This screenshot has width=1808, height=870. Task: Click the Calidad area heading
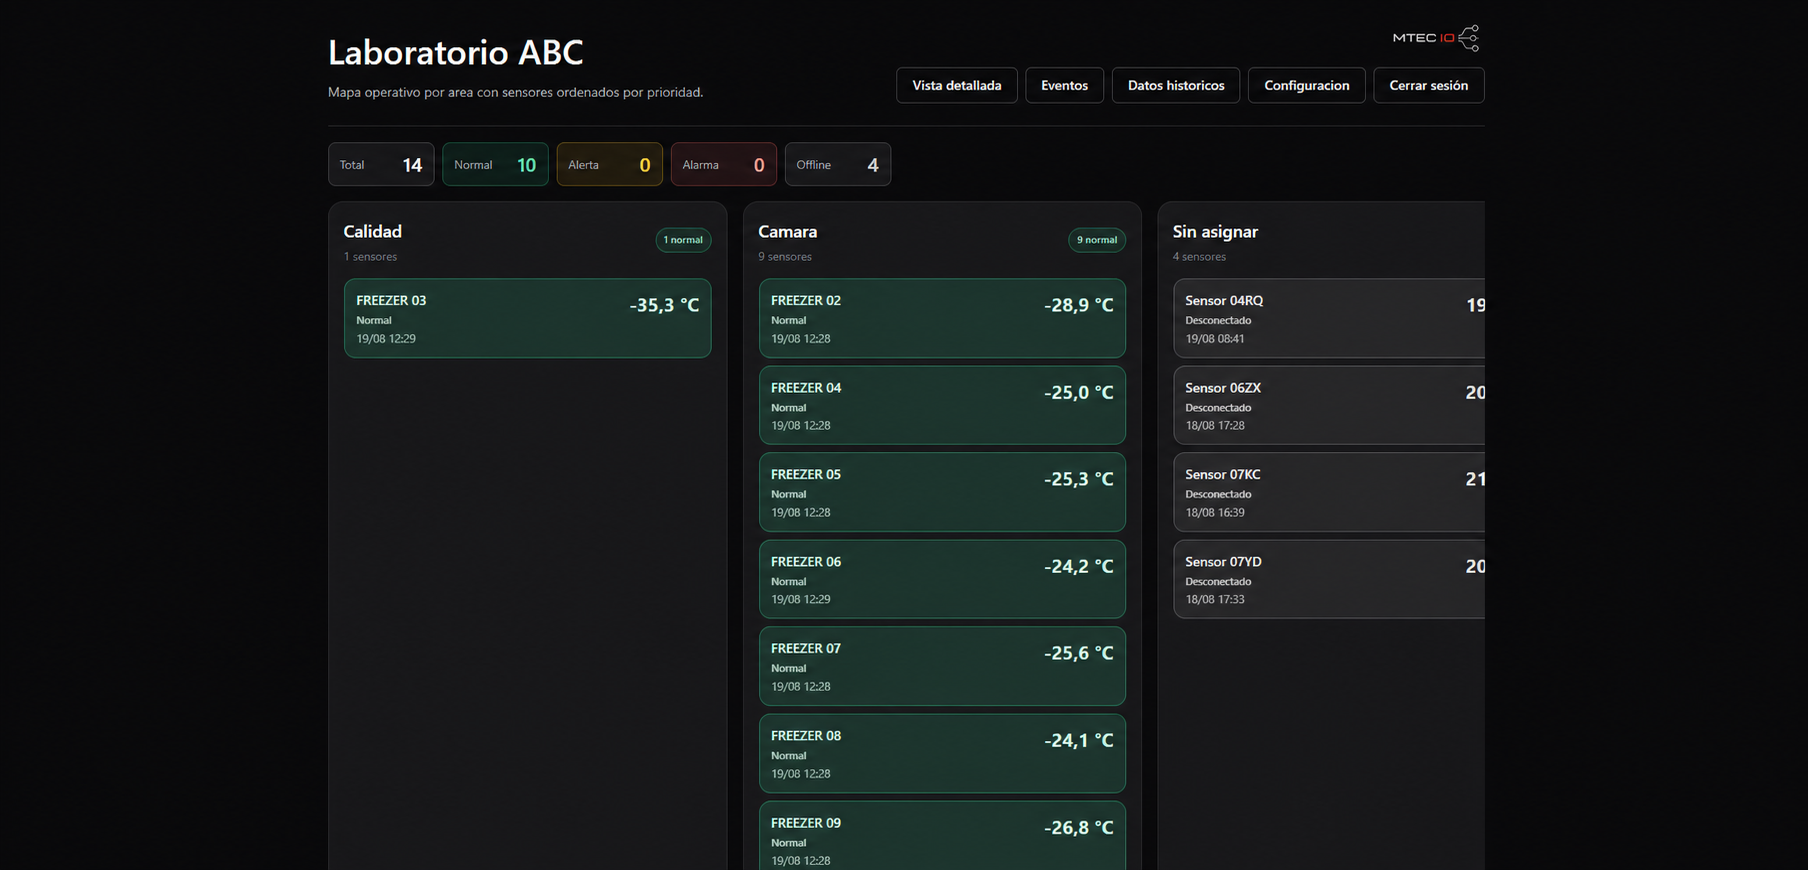373,231
